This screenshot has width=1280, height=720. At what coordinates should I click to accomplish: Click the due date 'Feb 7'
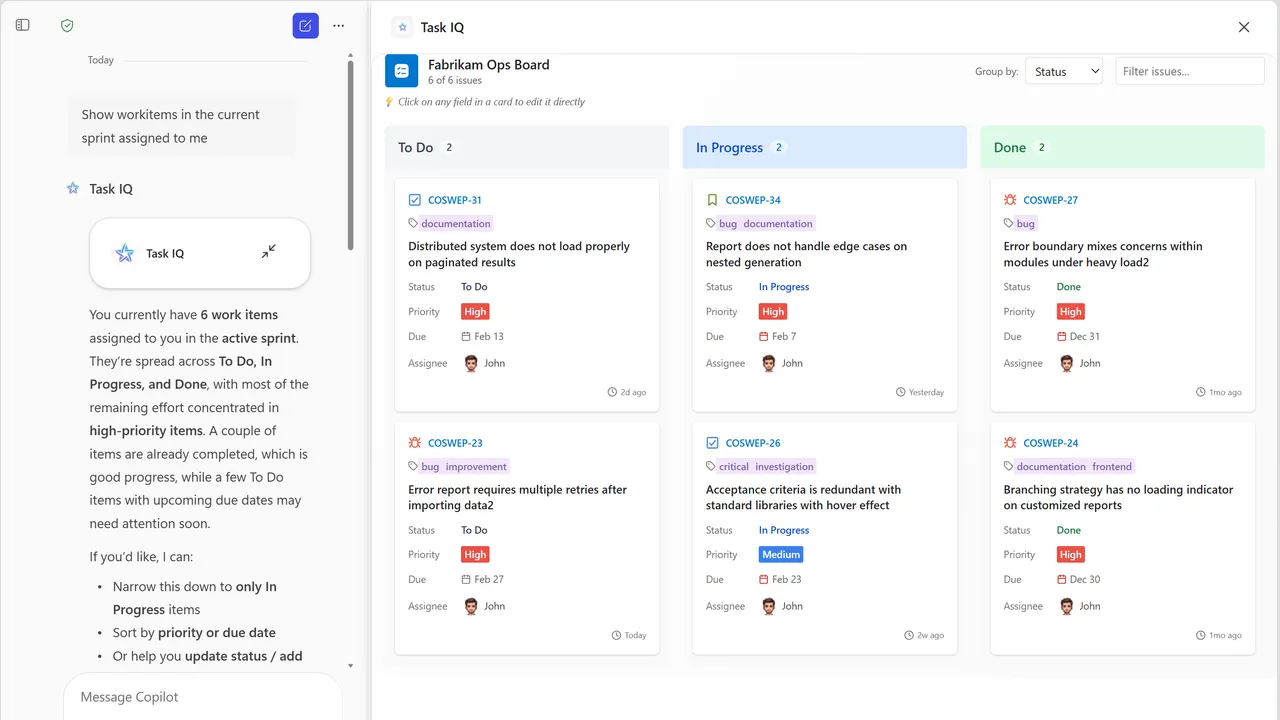tap(784, 337)
